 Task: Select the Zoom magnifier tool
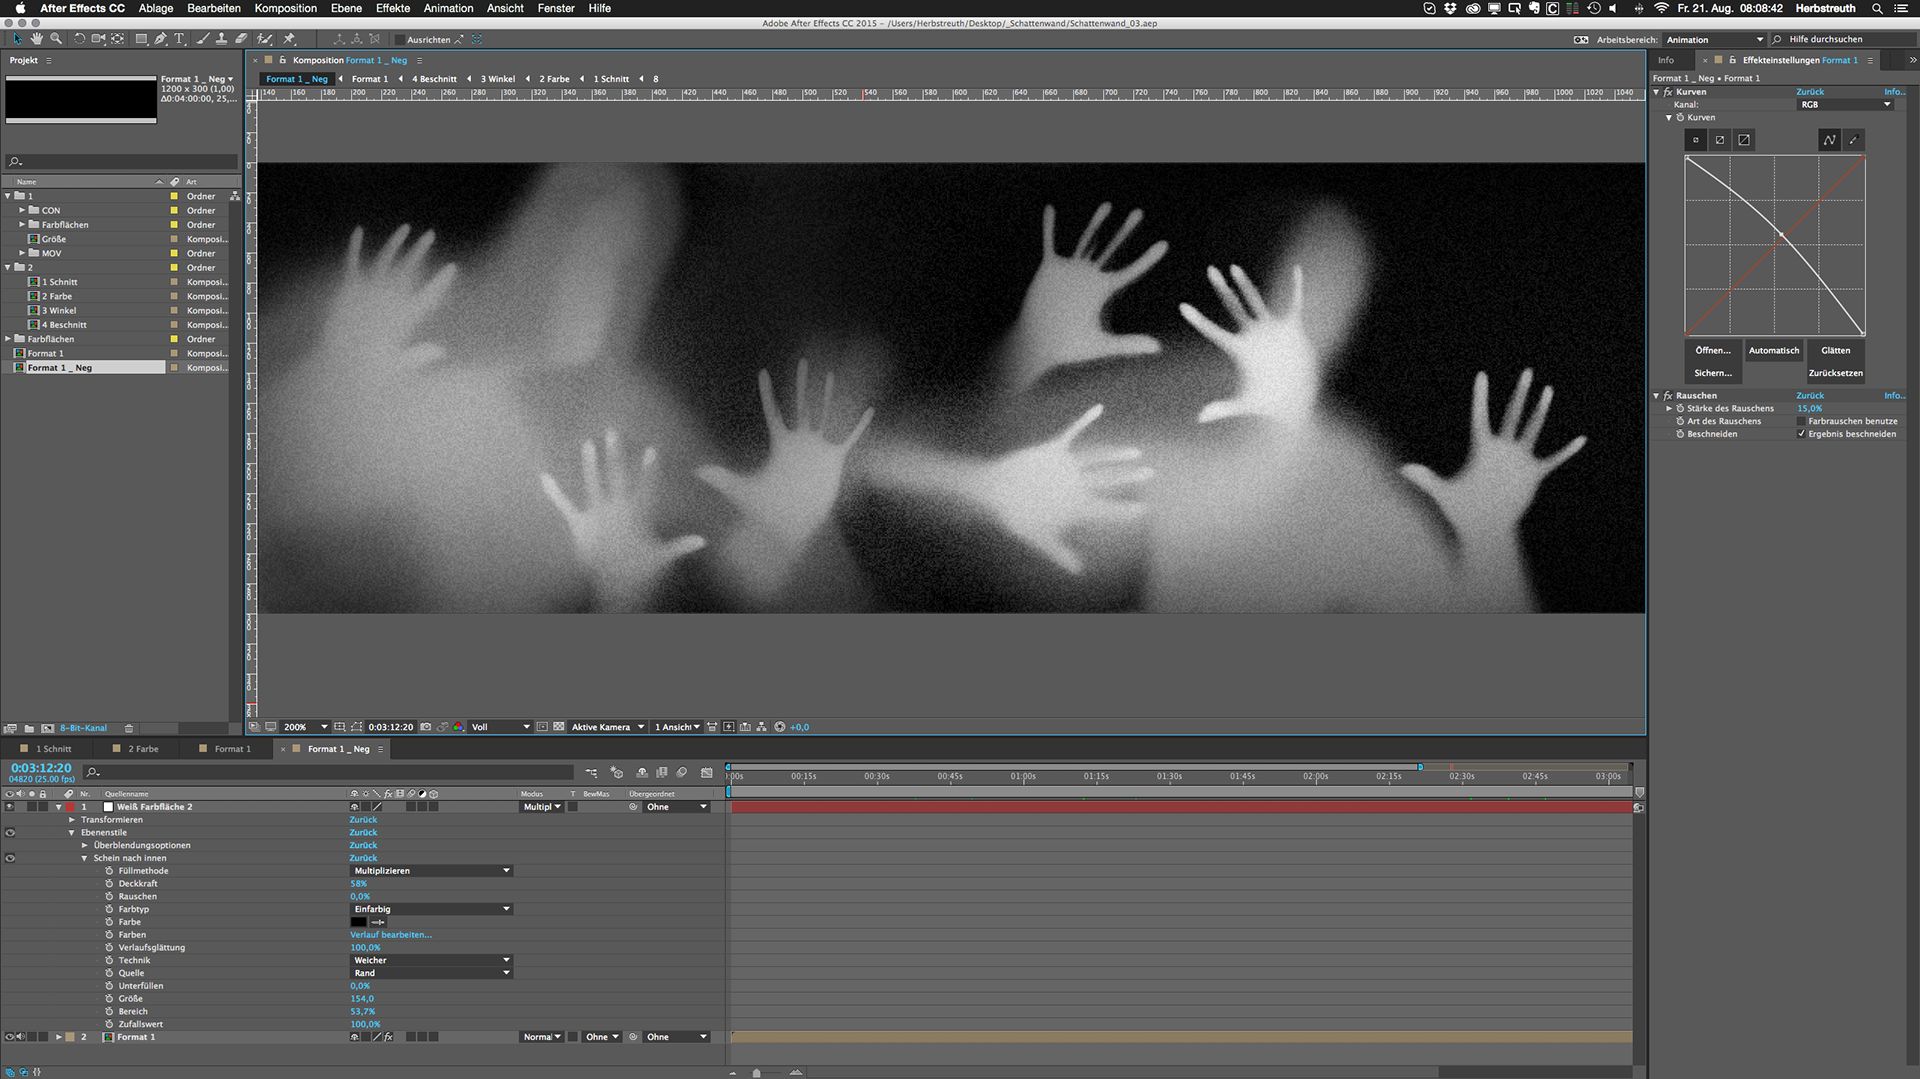click(56, 39)
